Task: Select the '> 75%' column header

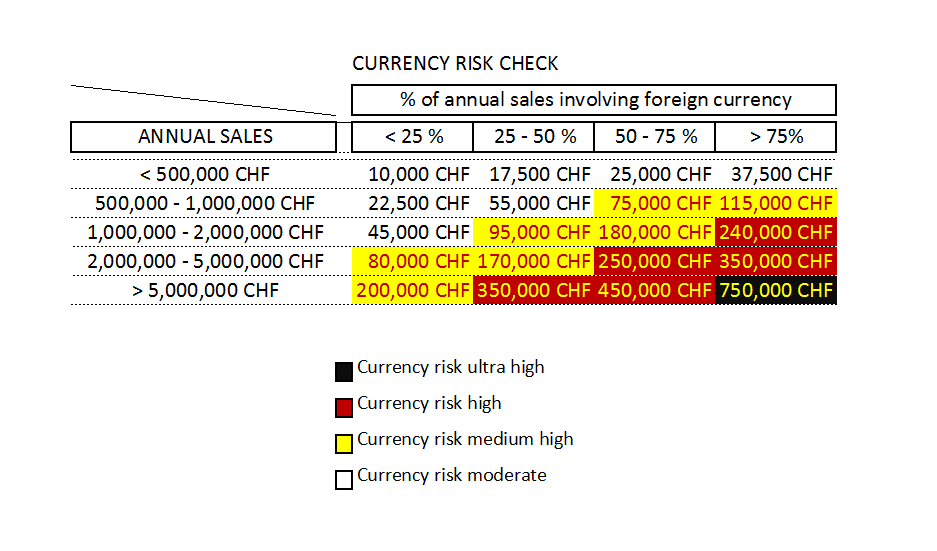Action: [x=776, y=137]
